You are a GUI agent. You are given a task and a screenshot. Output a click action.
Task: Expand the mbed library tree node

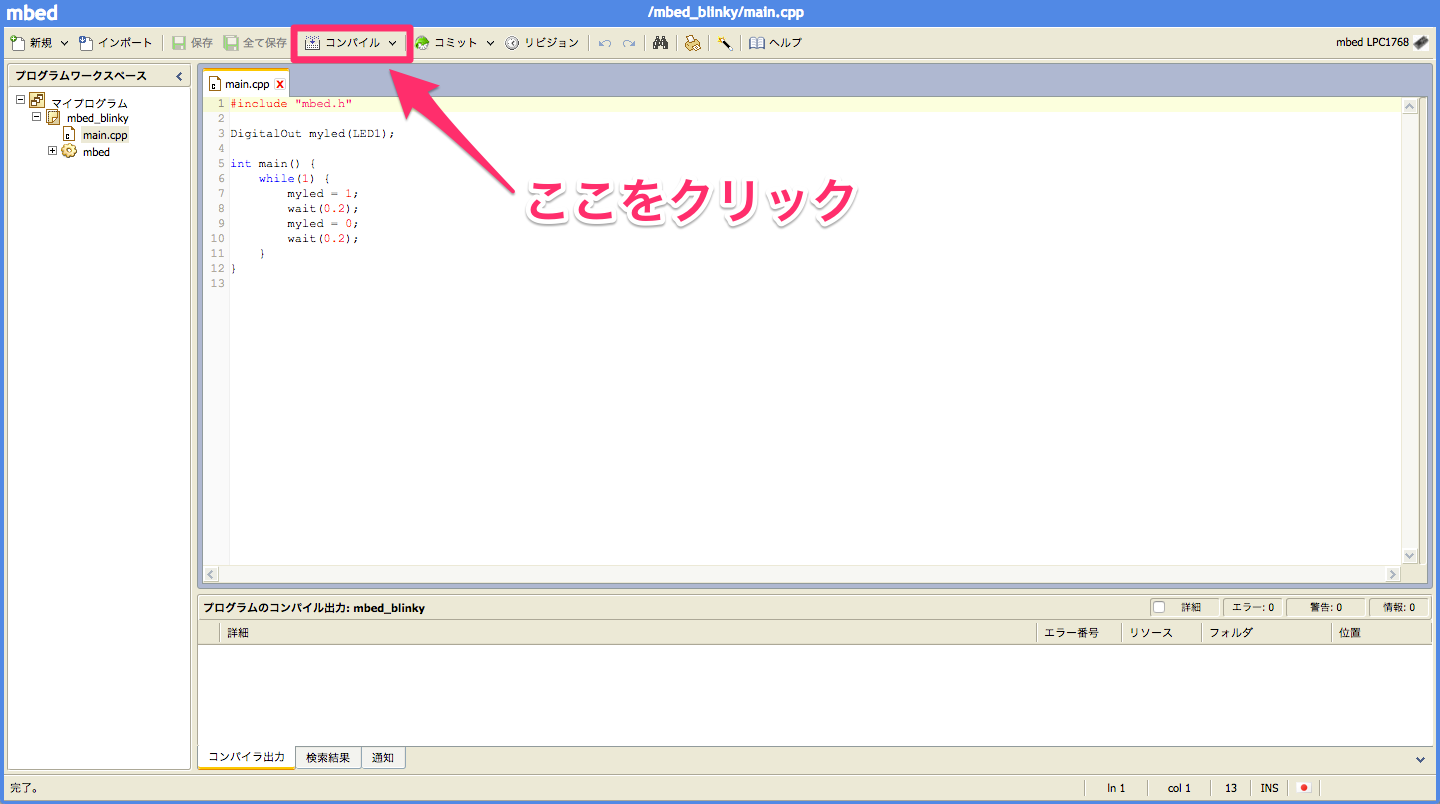(51, 151)
